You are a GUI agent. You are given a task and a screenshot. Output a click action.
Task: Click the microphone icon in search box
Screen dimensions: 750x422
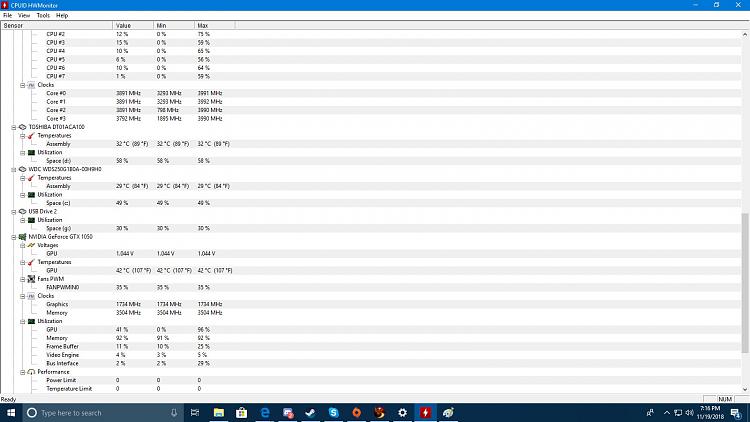pos(174,412)
